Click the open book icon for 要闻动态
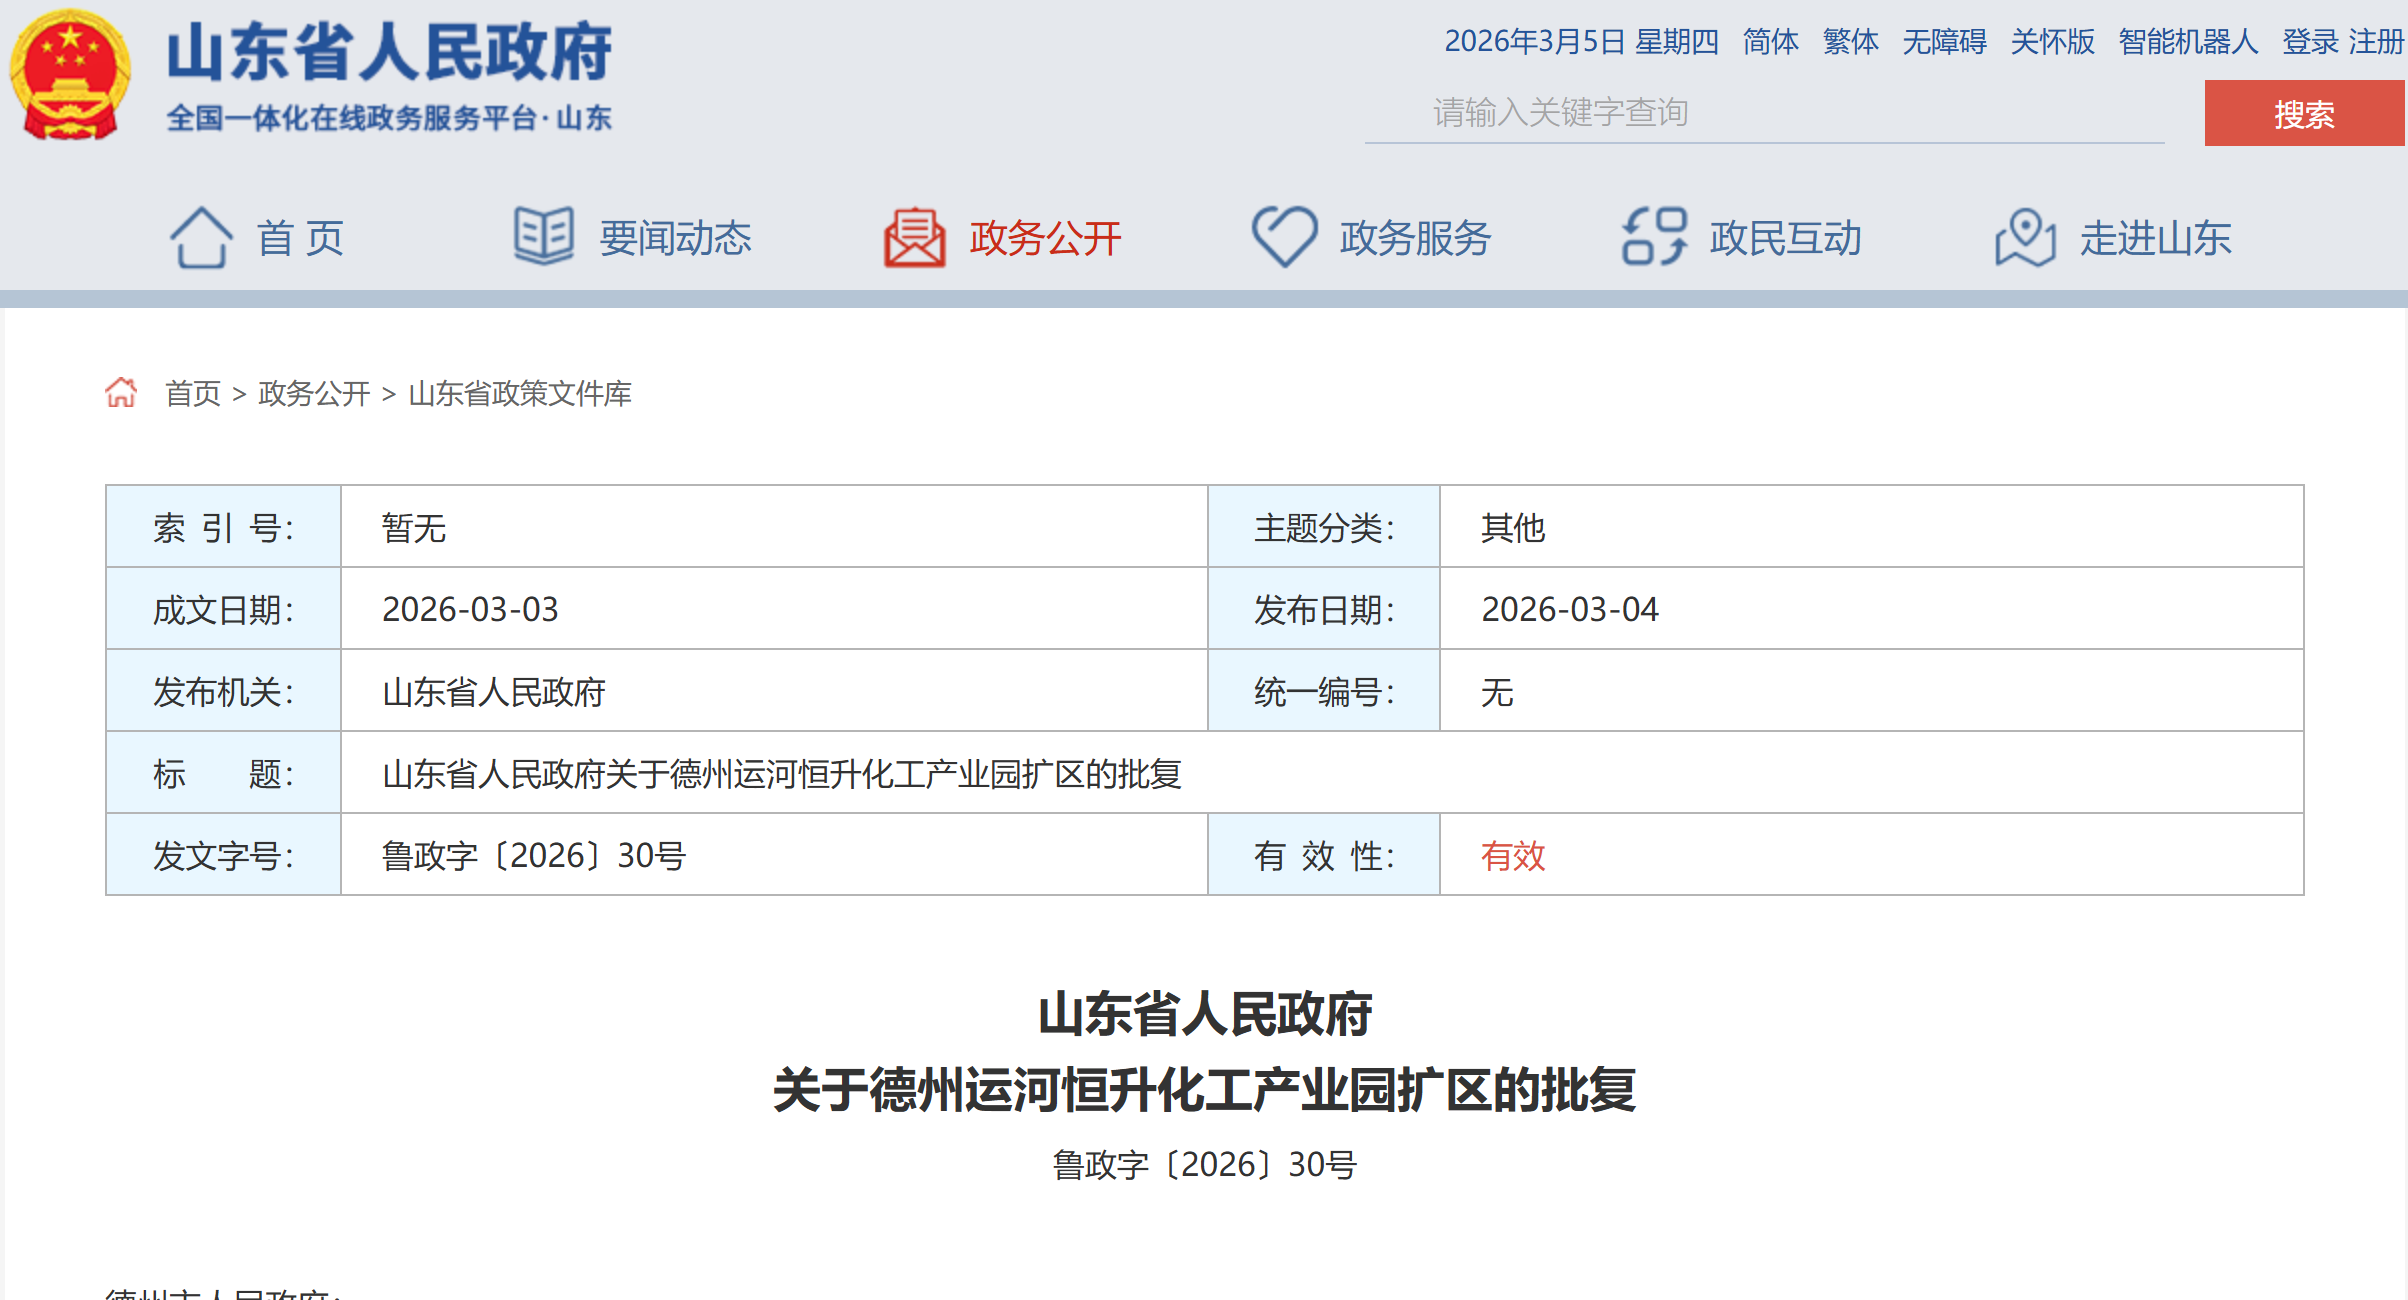Viewport: 2408px width, 1300px height. coord(544,236)
